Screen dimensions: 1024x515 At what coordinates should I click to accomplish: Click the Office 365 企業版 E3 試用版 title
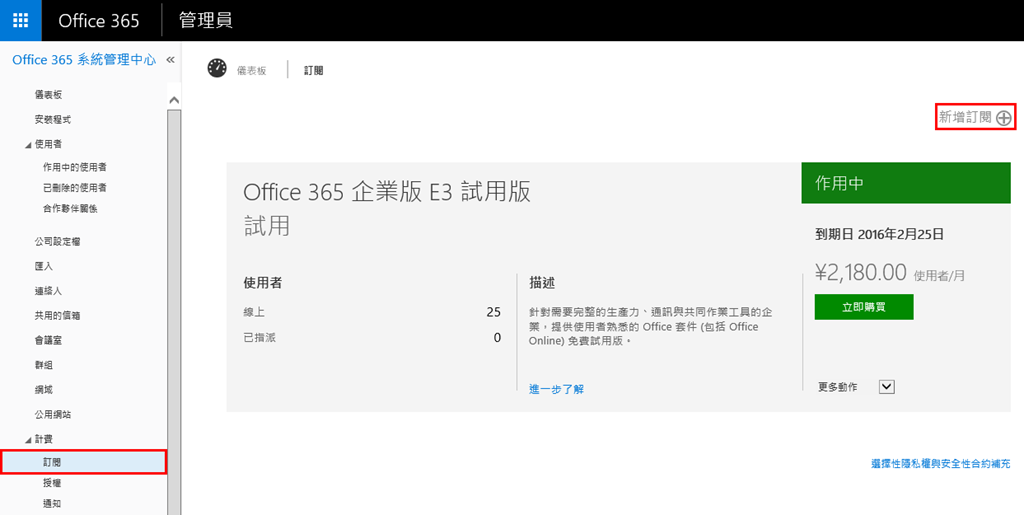tap(387, 193)
